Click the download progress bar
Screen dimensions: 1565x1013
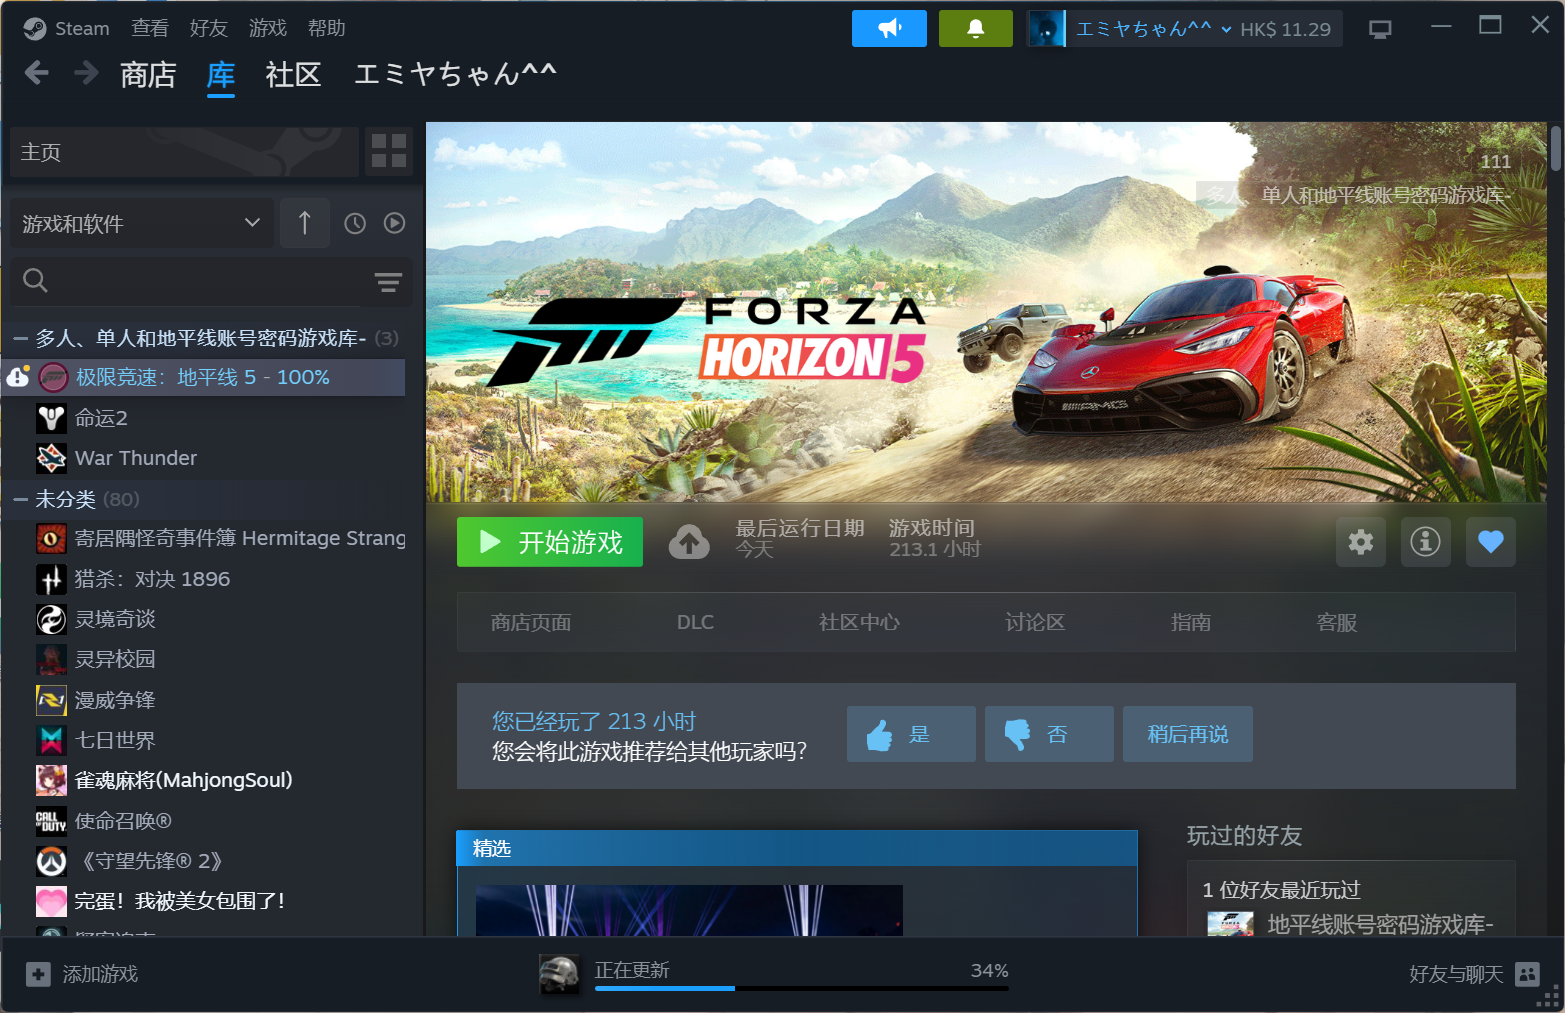pos(801,987)
